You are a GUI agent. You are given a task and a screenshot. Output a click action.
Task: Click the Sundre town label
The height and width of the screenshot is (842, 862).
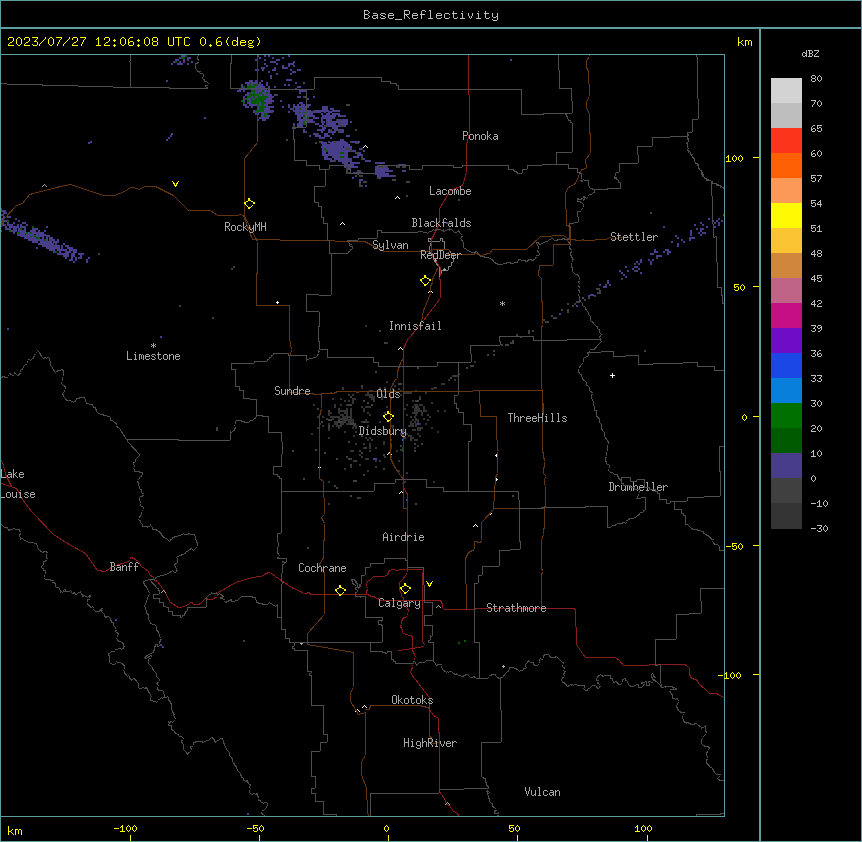coord(292,391)
